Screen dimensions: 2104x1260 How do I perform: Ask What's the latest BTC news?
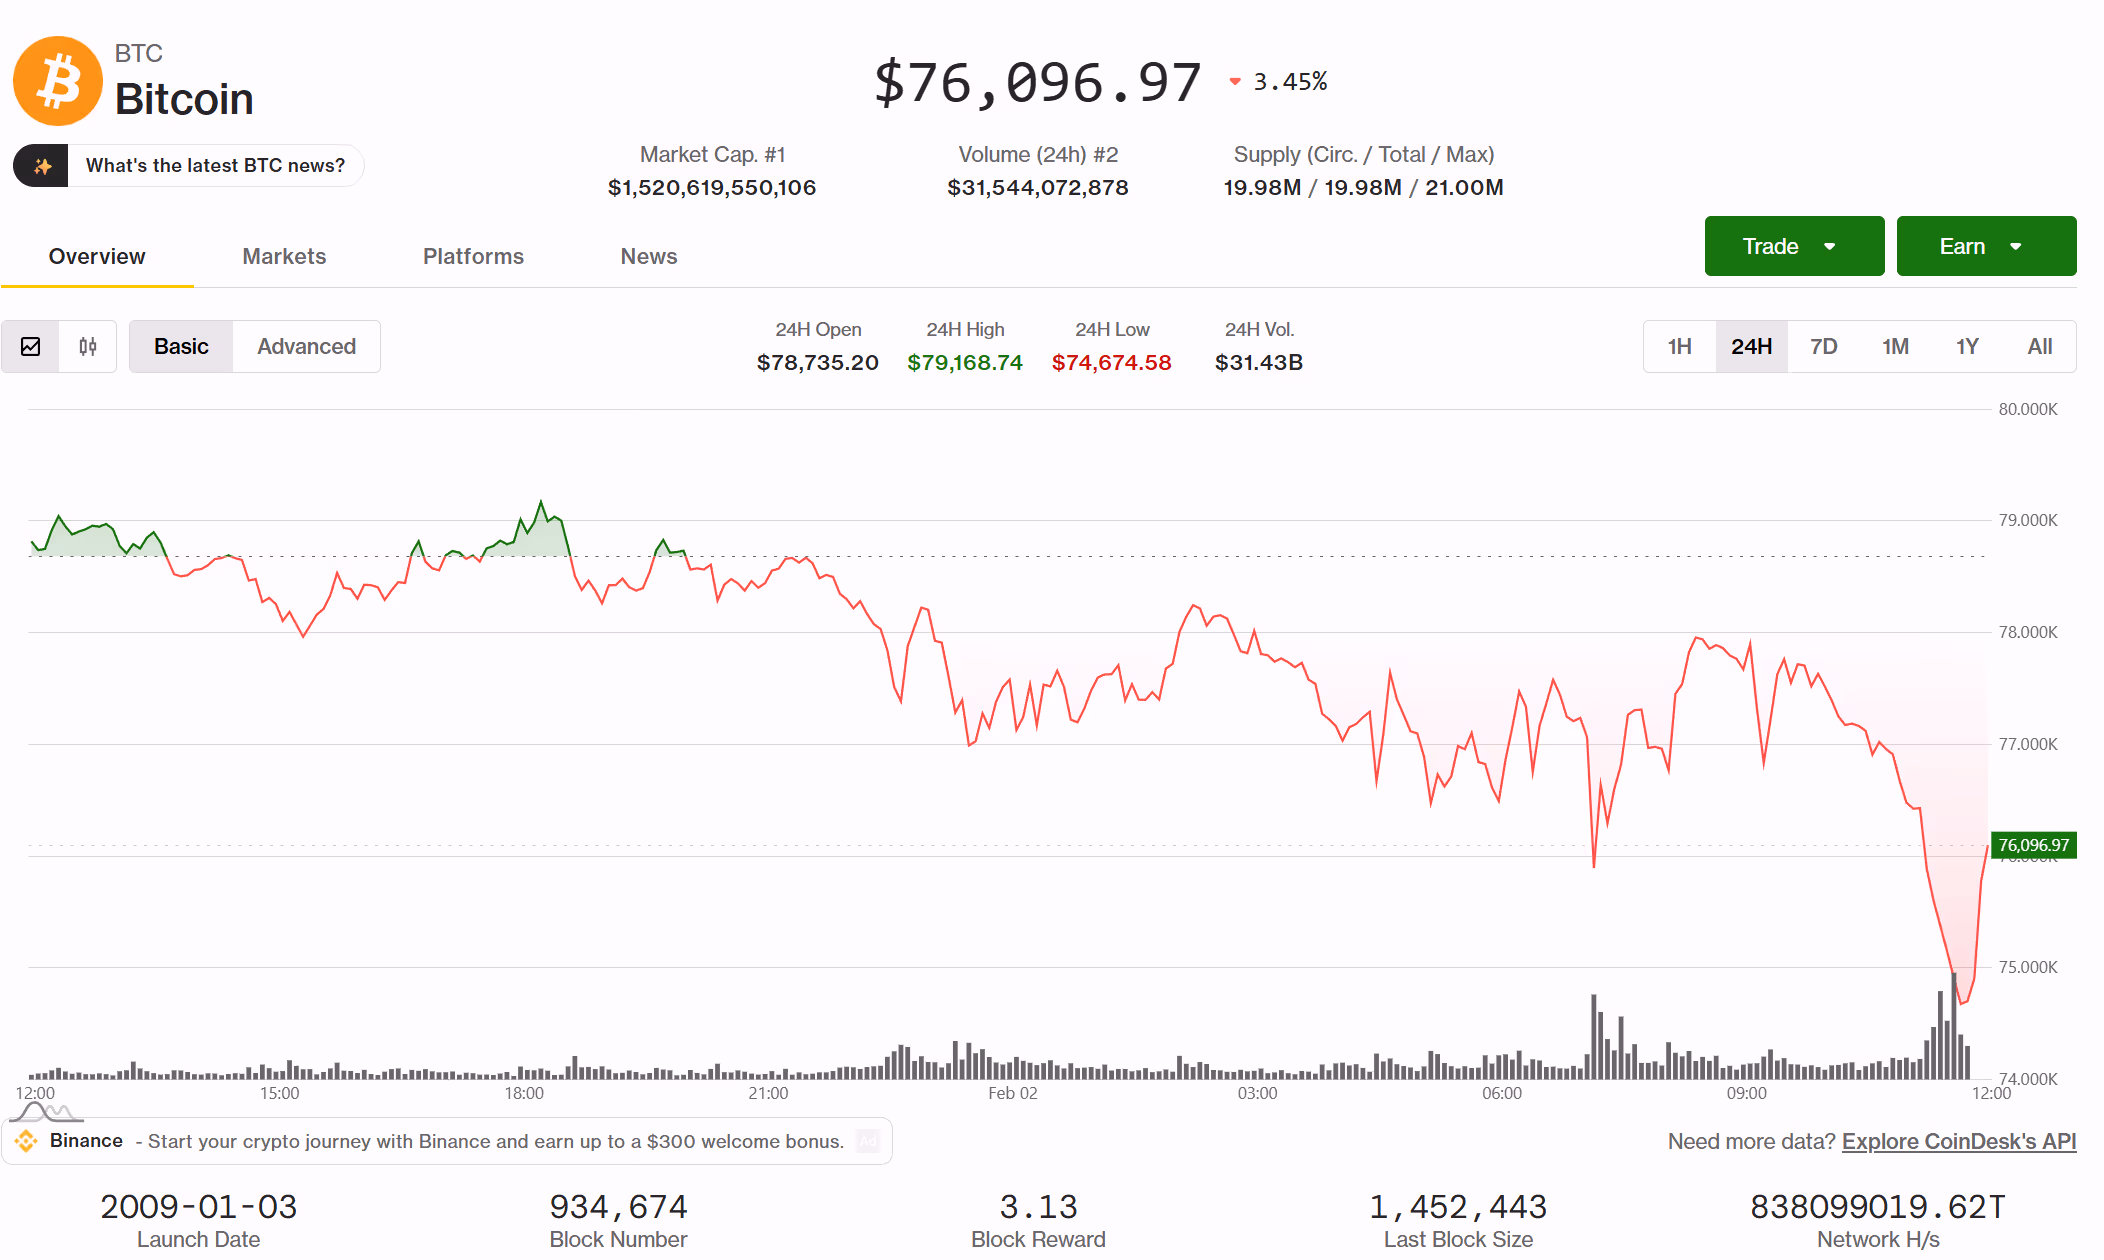pos(215,166)
